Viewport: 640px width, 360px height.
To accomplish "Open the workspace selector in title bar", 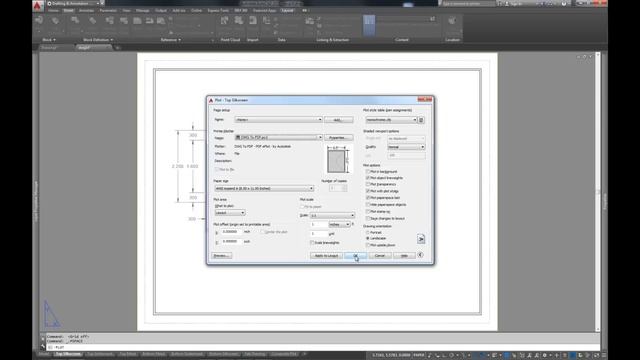I will coord(73,3).
